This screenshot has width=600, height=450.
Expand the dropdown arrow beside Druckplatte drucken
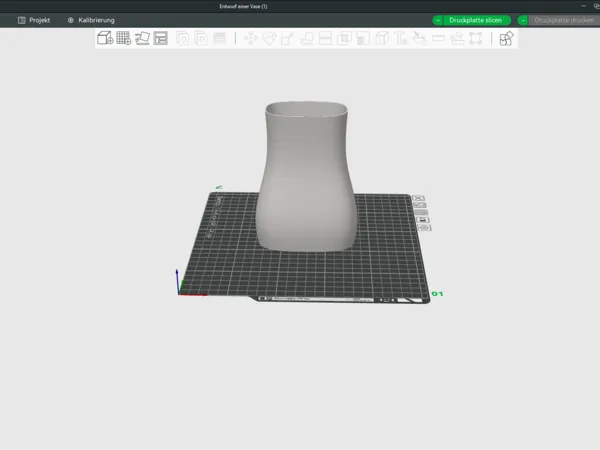523,20
